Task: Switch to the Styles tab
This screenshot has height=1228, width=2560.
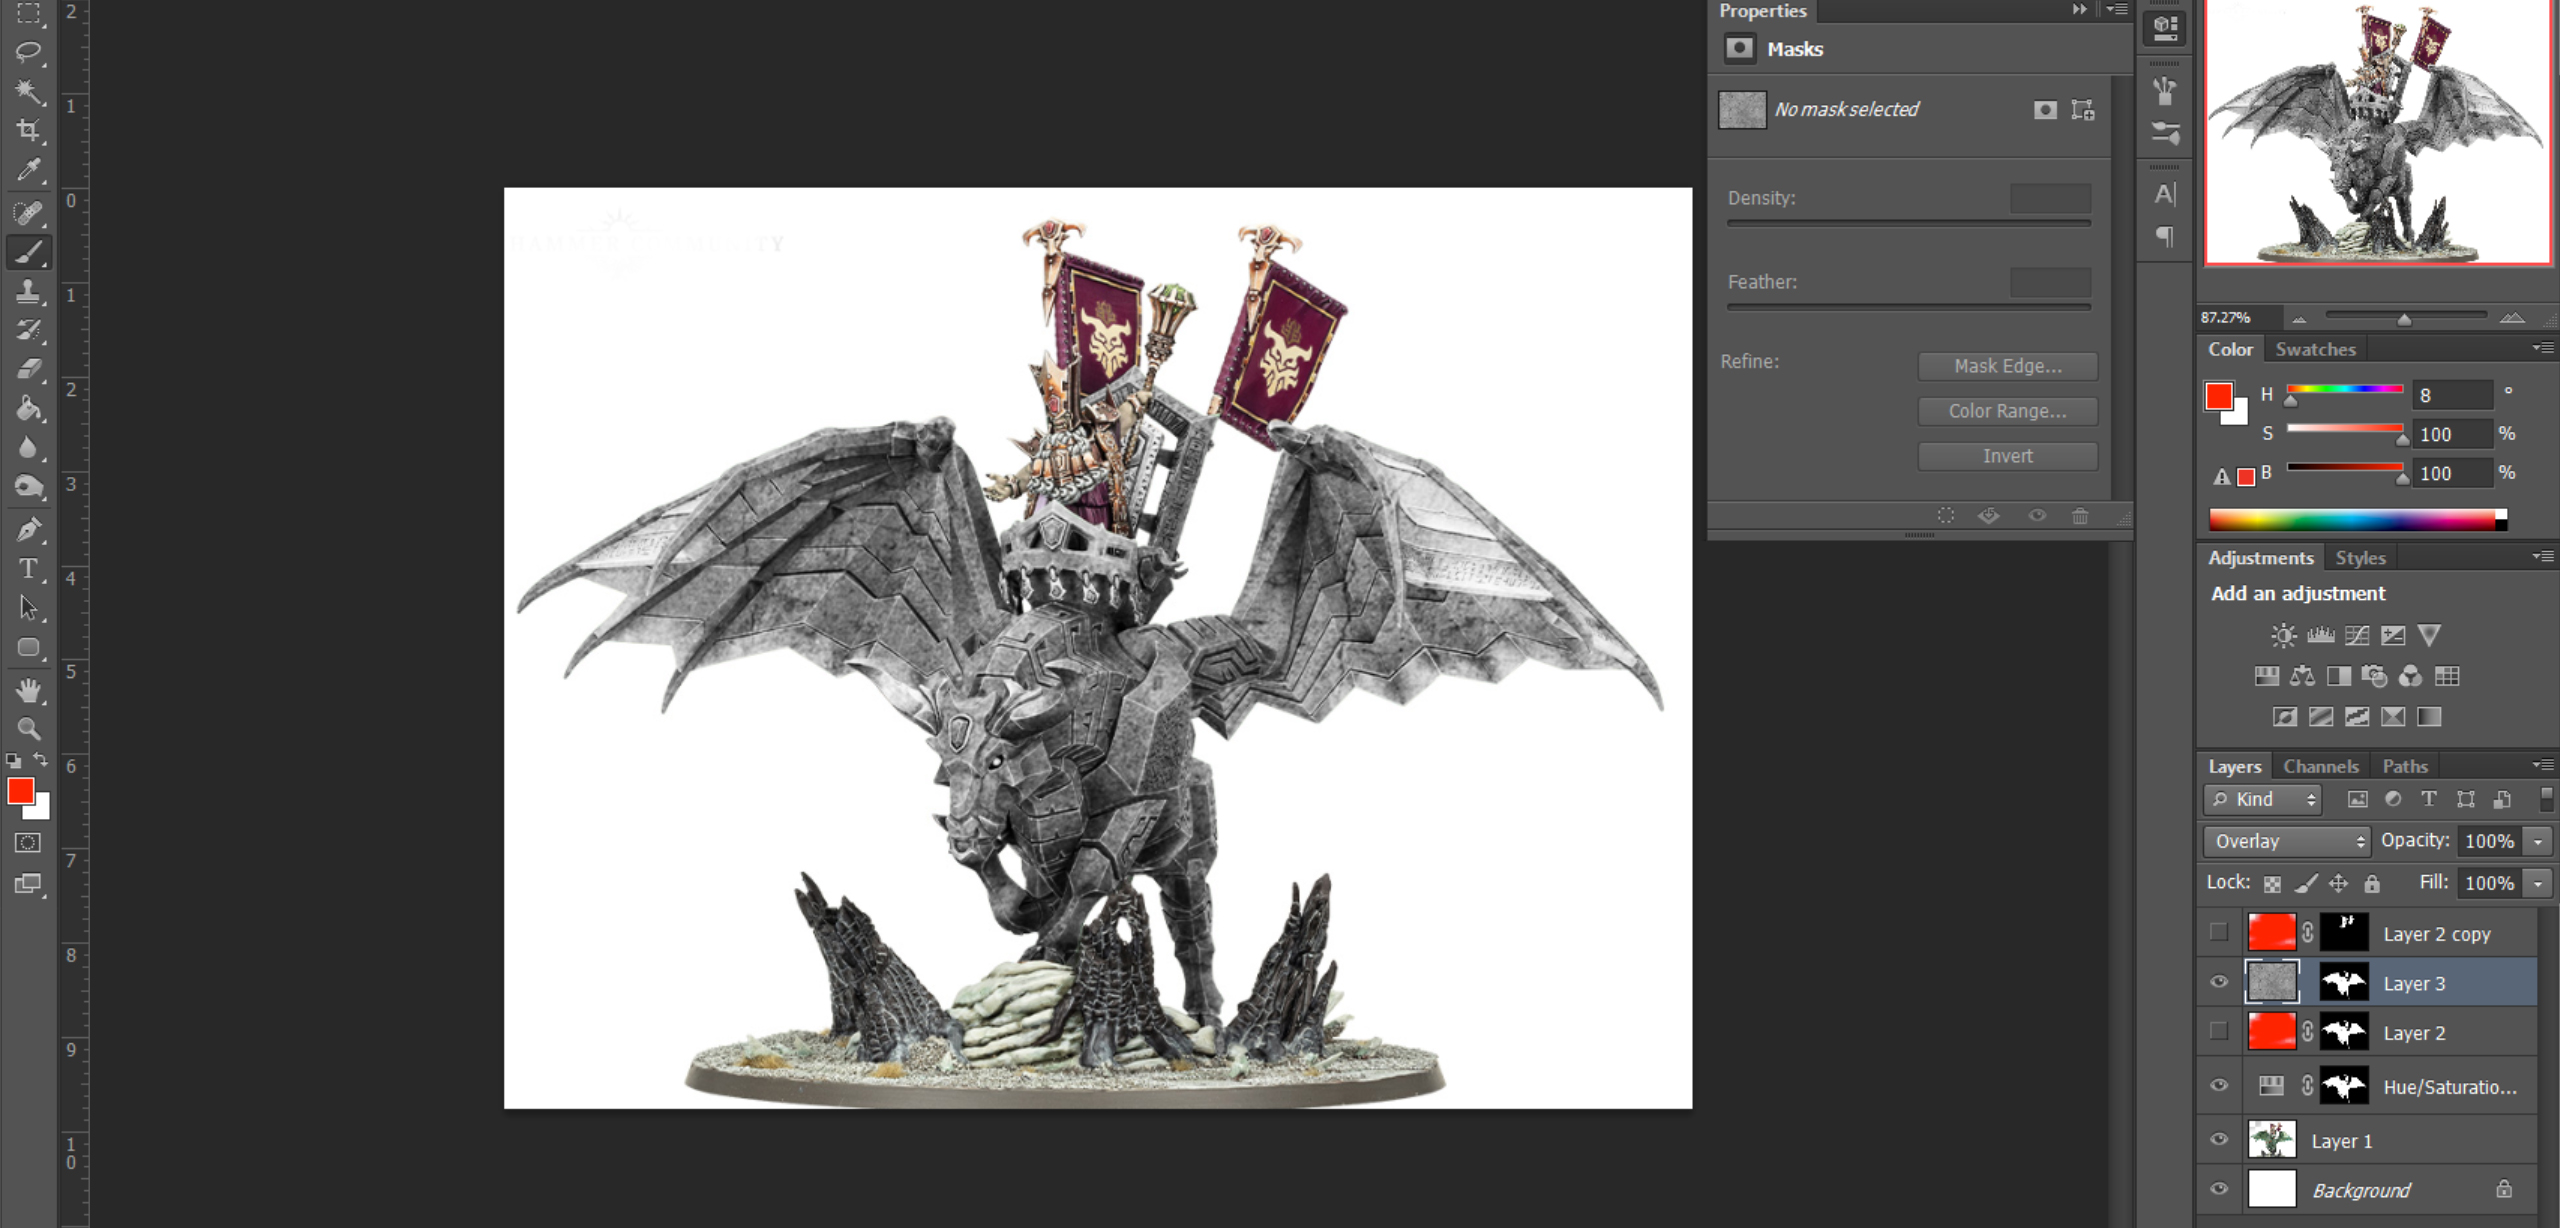Action: coord(2360,558)
